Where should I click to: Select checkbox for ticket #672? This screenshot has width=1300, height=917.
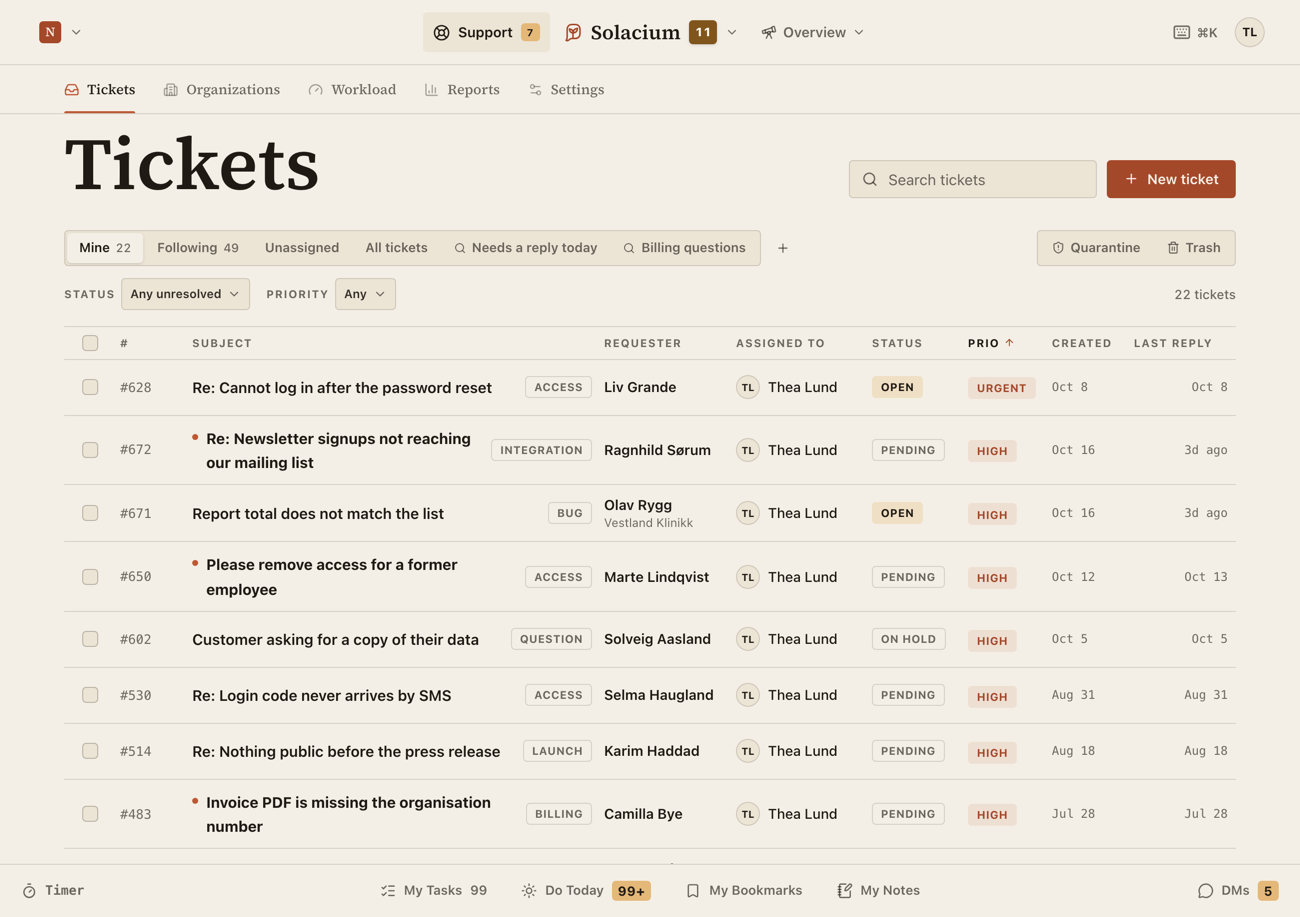90,450
